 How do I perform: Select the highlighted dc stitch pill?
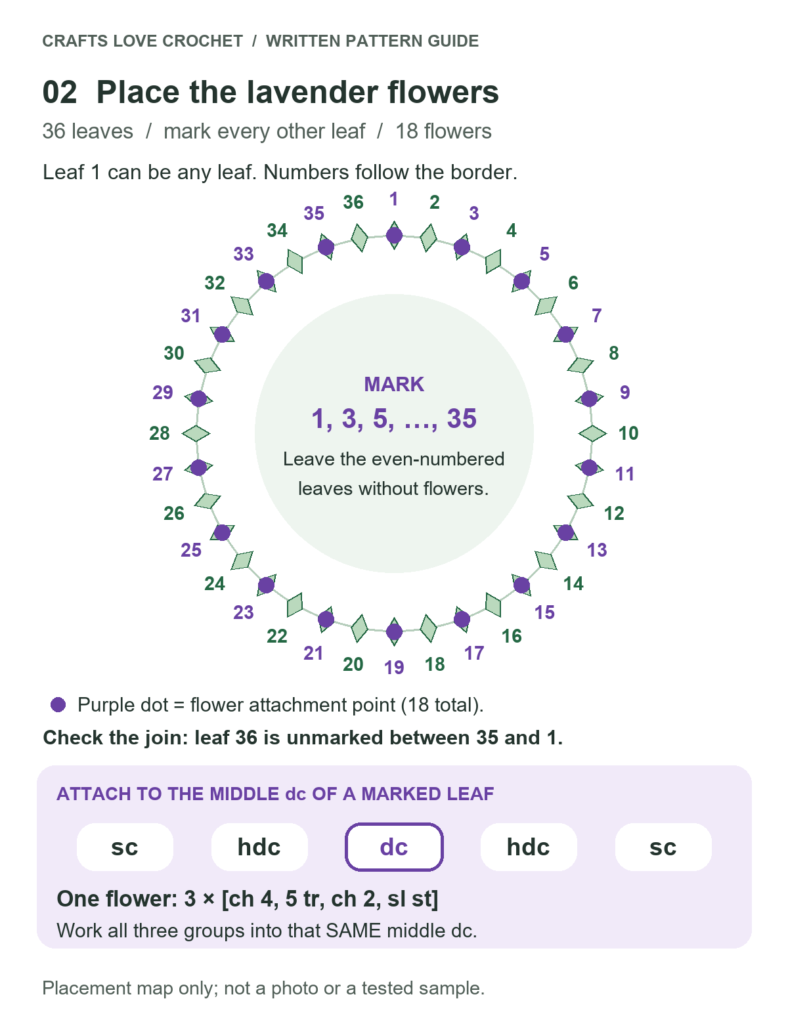(394, 847)
